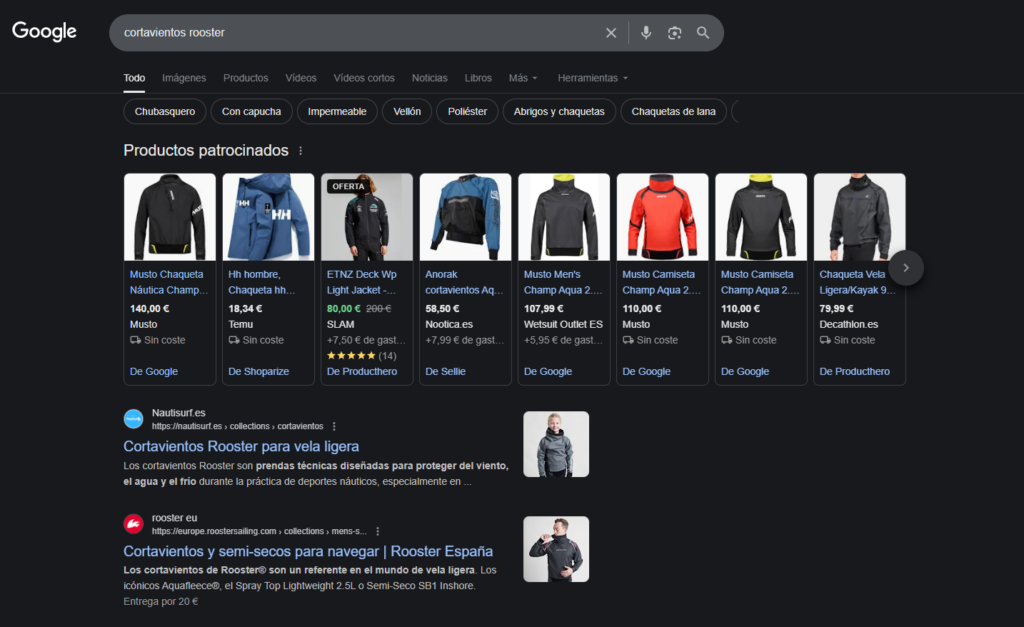Open Rooster España cortavientos y semi-secos link
Screen dimensions: 1024x627
pos(308,551)
